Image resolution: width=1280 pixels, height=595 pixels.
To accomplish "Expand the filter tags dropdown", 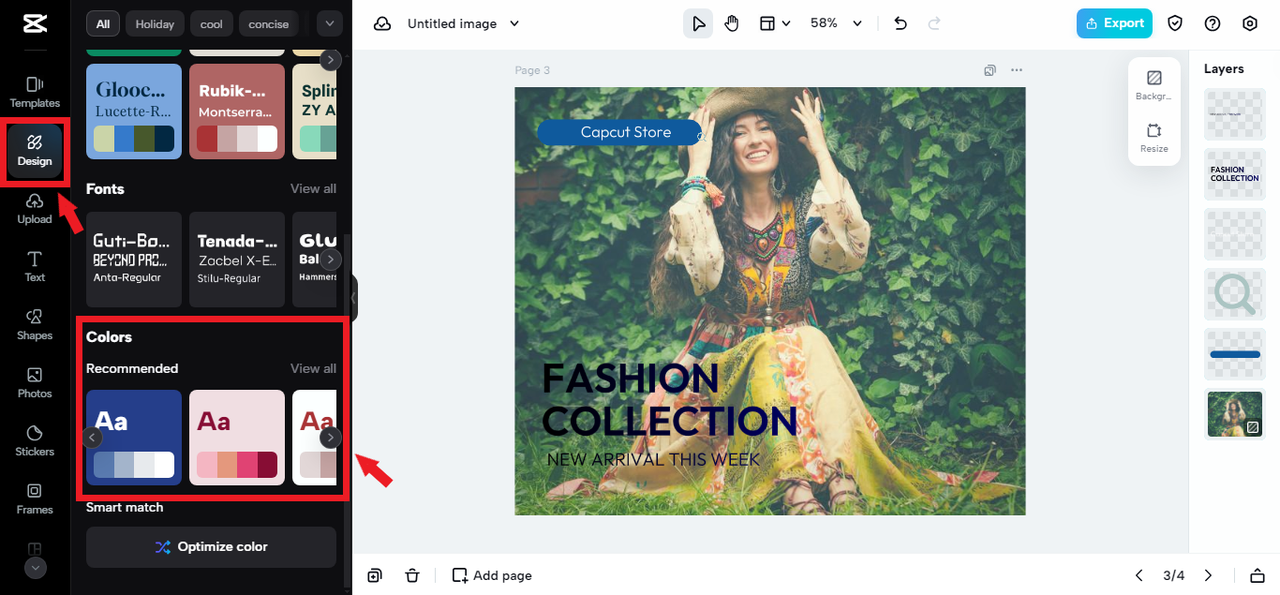I will (x=329, y=23).
